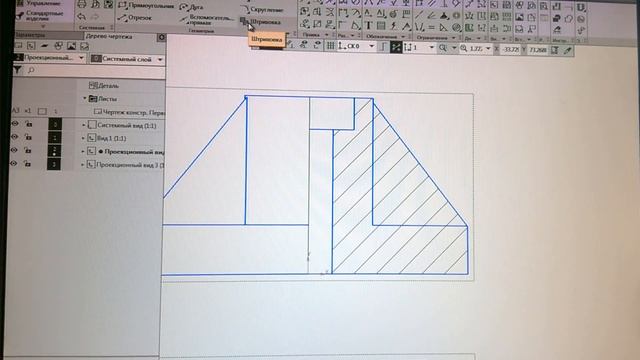The height and width of the screenshot is (360, 640).
Task: Click the gear settings icon on tree panel
Action: point(162,37)
